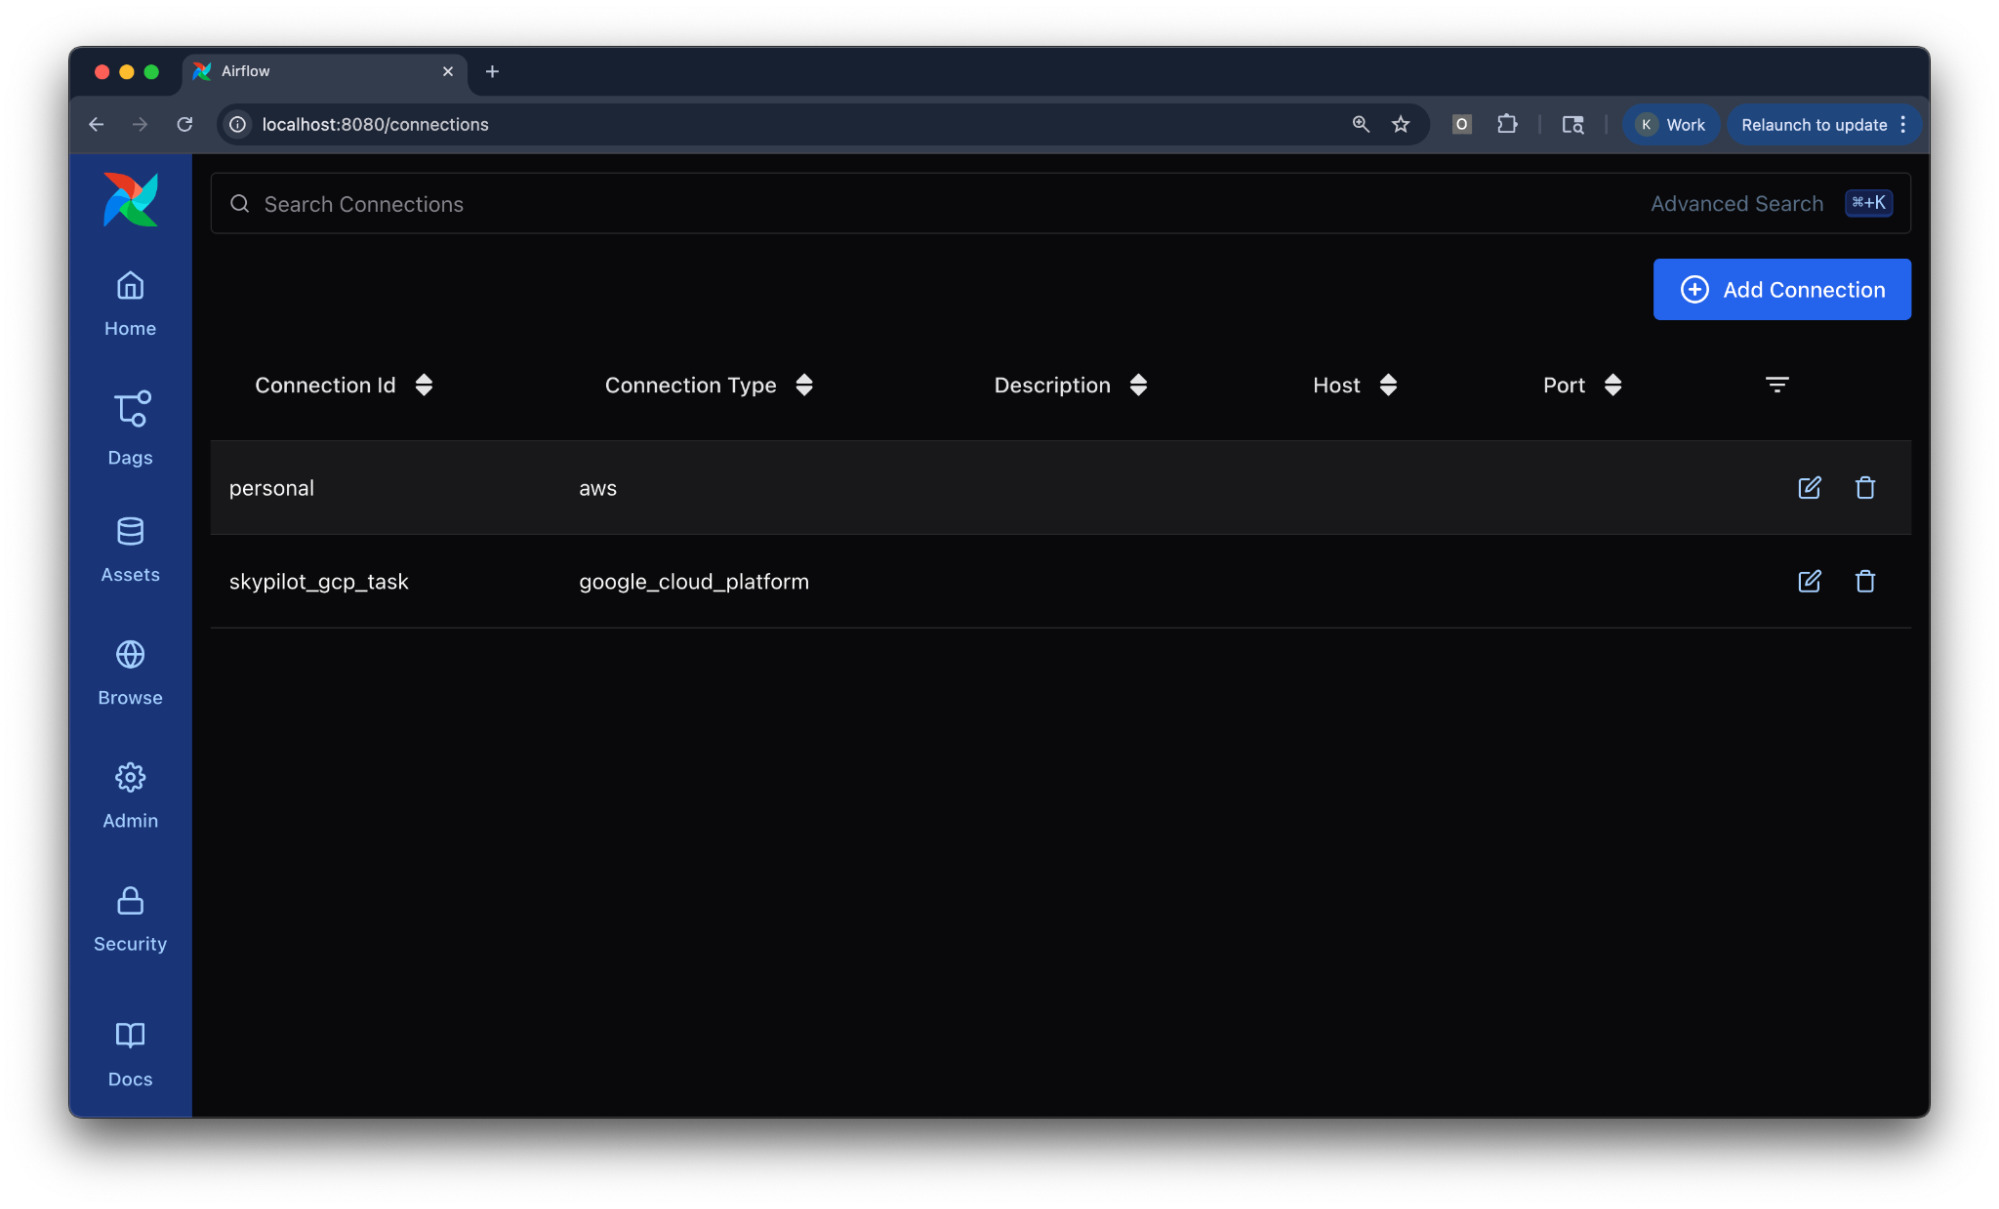Open the Docs book icon
Screen dimensions: 1999x1209
[x=130, y=1053]
